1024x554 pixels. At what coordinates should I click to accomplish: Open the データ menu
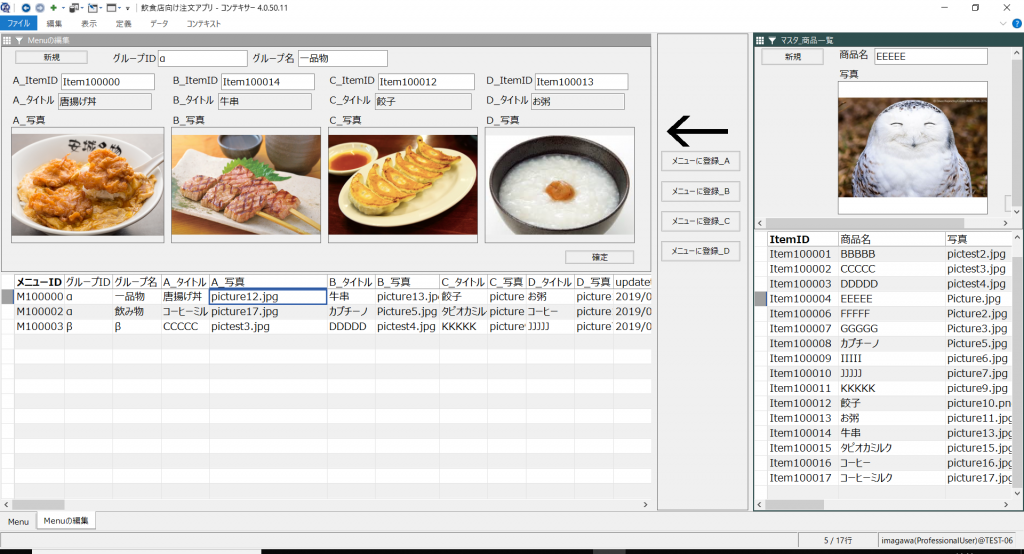[159, 23]
